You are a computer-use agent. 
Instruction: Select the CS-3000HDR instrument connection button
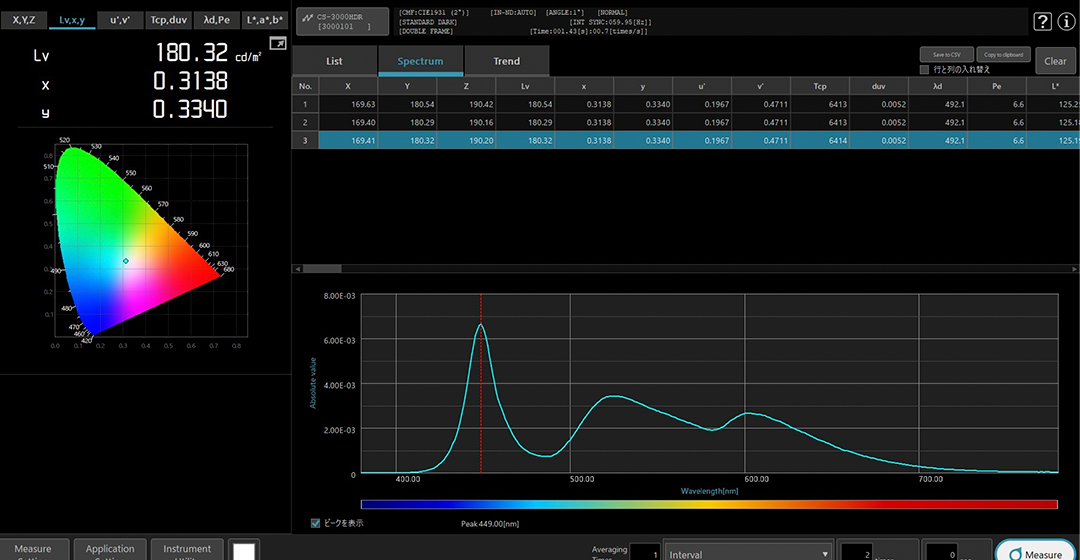[x=342, y=21]
